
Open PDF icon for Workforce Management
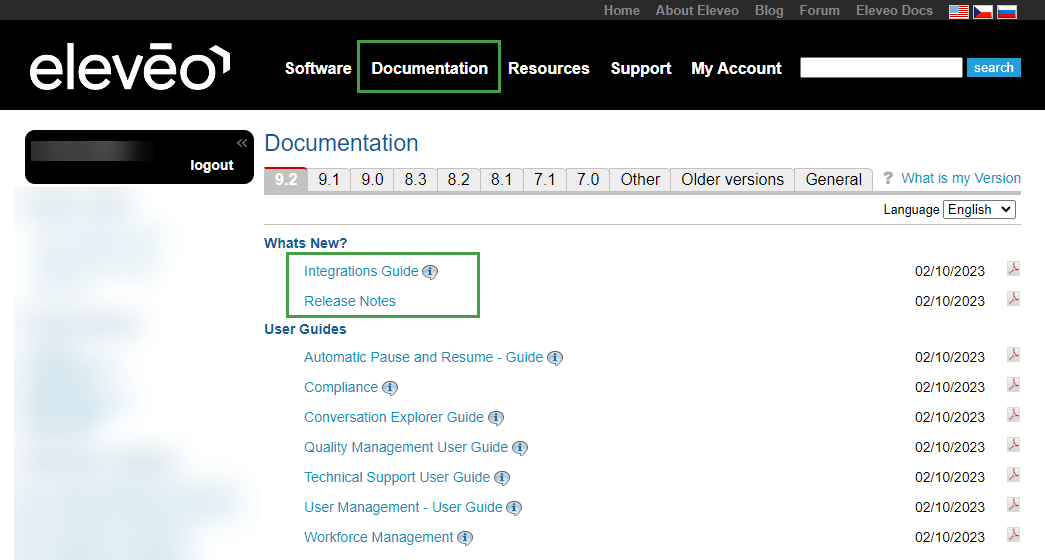click(1013, 535)
